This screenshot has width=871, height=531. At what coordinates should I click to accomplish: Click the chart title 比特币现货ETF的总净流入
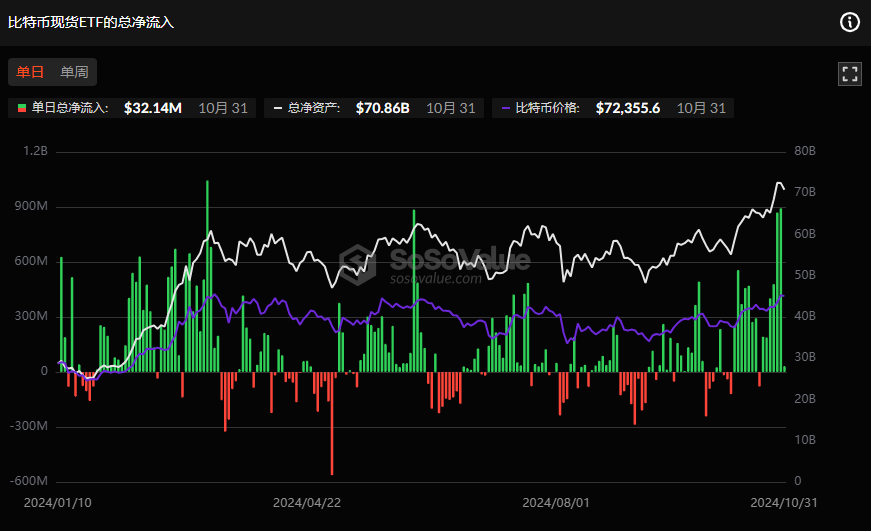pos(91,22)
